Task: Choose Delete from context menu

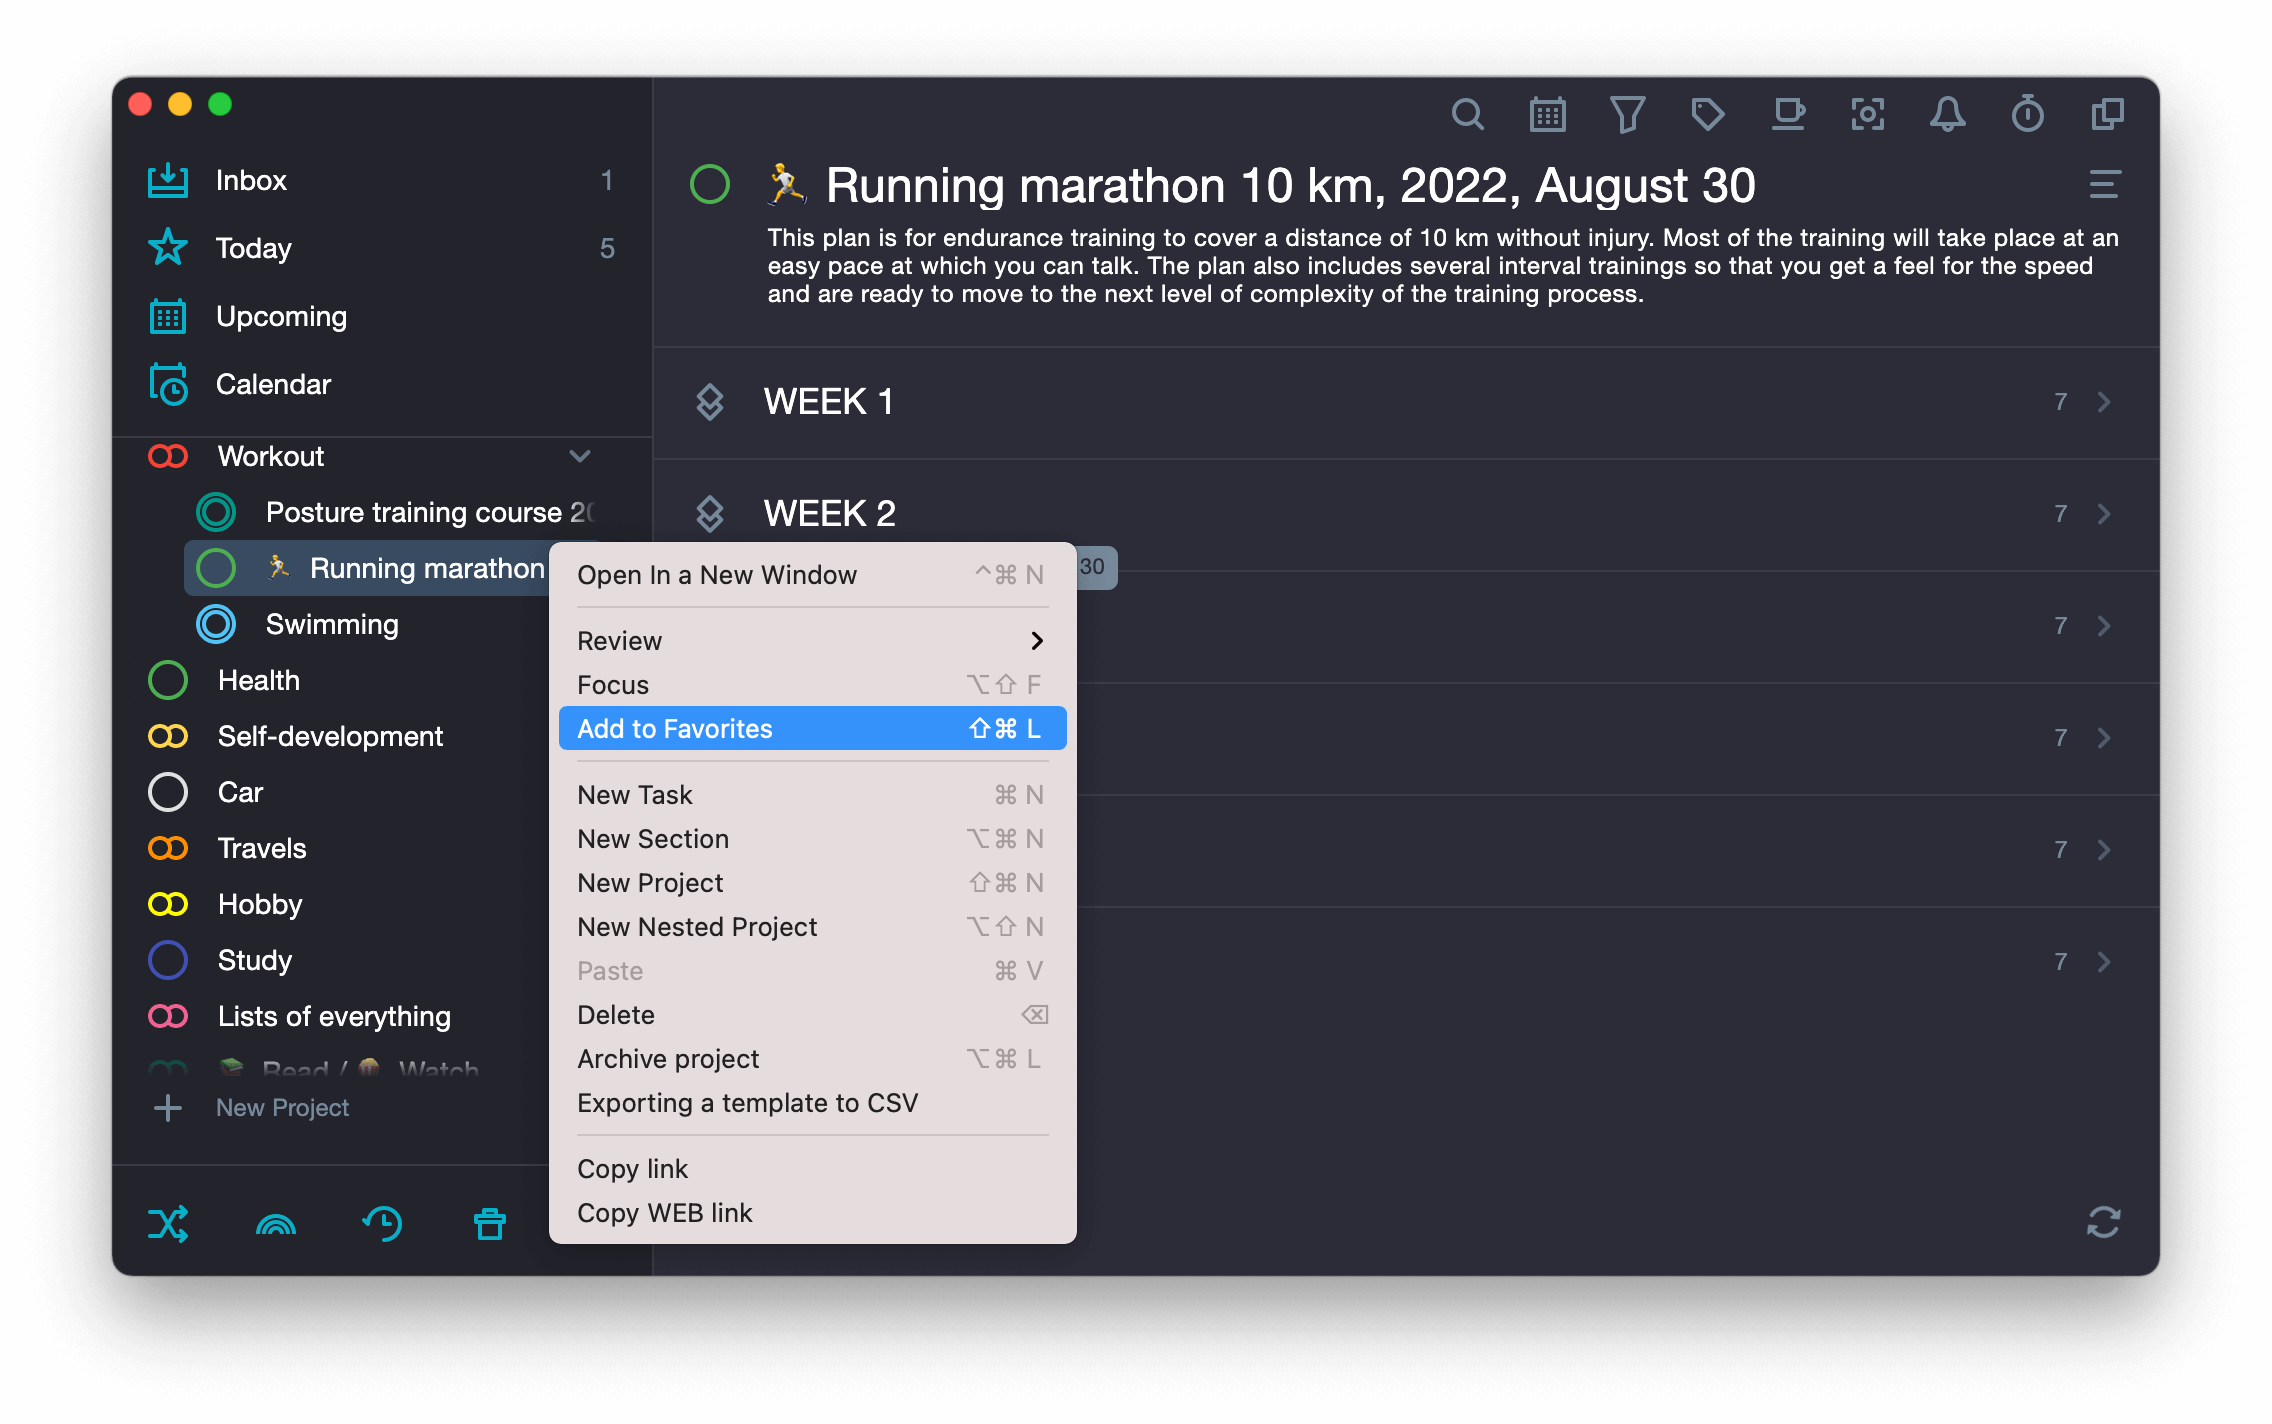Action: tap(812, 1015)
